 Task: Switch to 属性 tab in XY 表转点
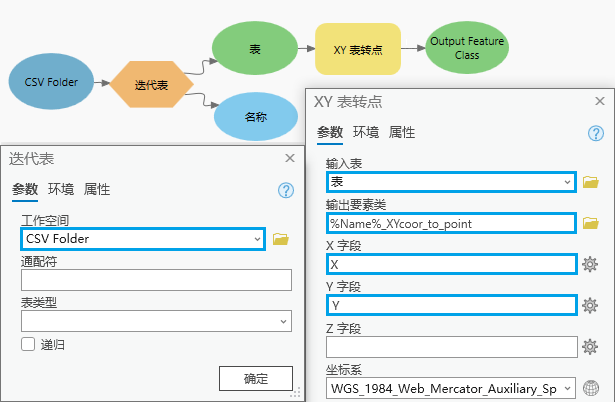[x=402, y=132]
